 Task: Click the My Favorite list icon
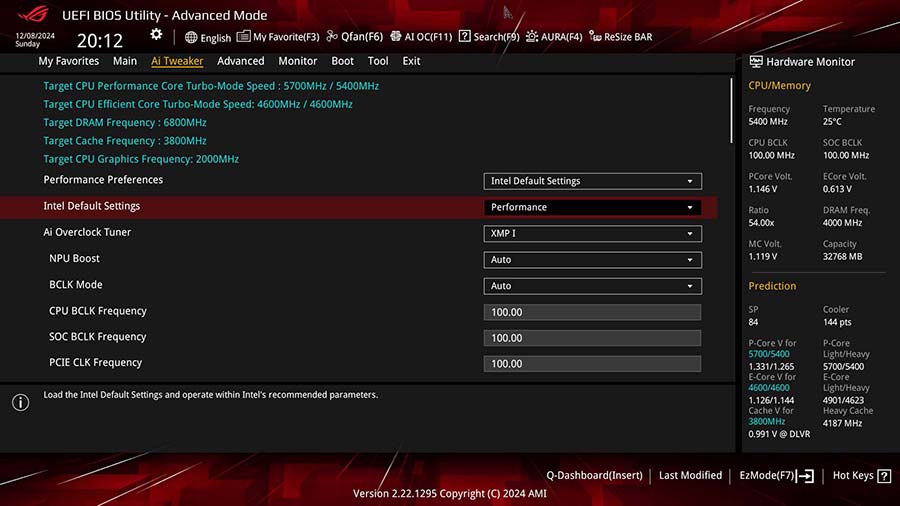pyautogui.click(x=243, y=36)
